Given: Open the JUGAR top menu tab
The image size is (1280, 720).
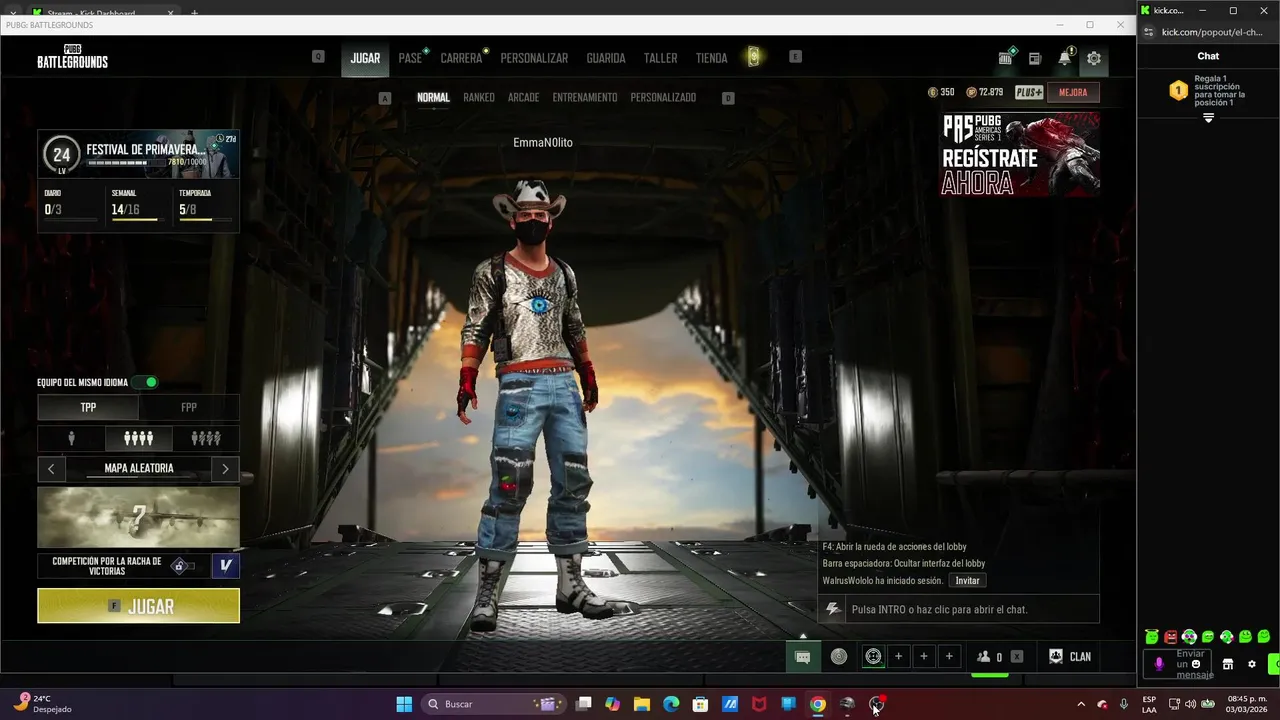Looking at the screenshot, I should tap(365, 58).
